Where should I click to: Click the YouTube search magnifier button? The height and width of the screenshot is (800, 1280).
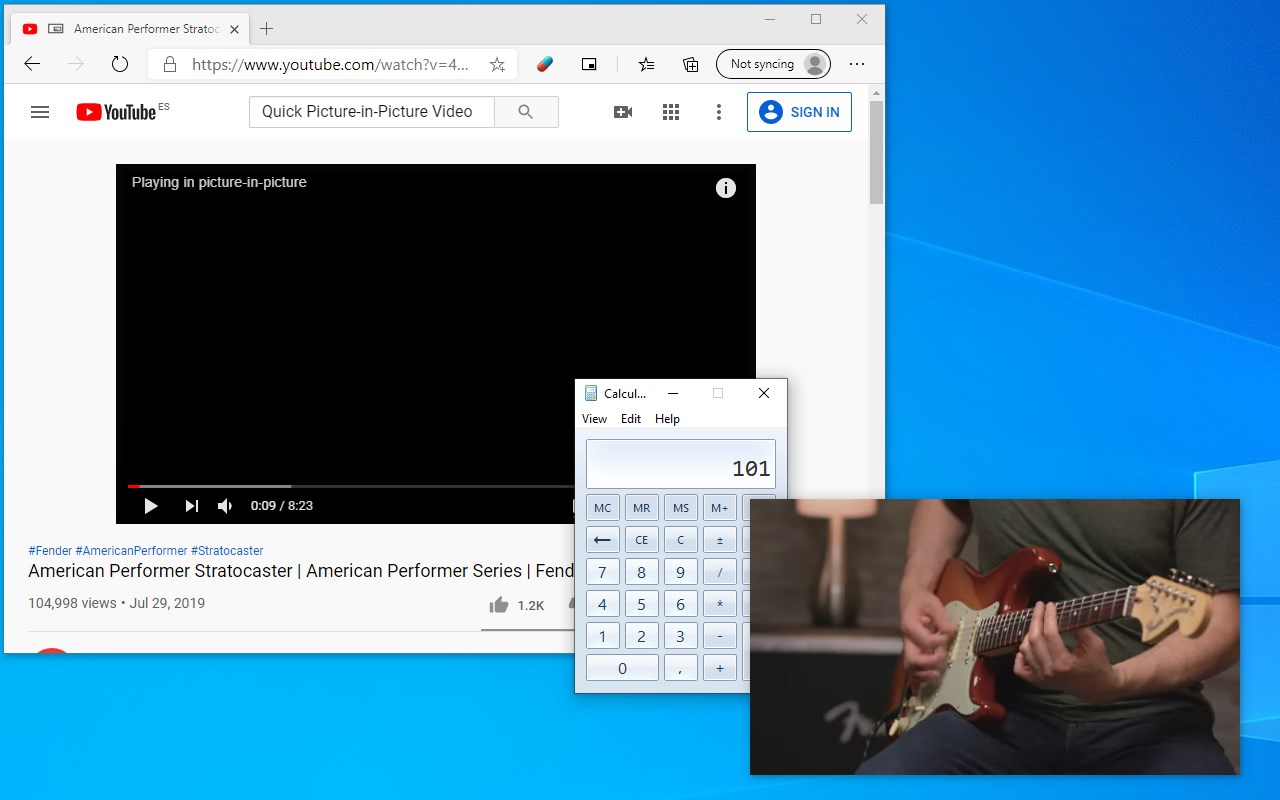tap(526, 111)
